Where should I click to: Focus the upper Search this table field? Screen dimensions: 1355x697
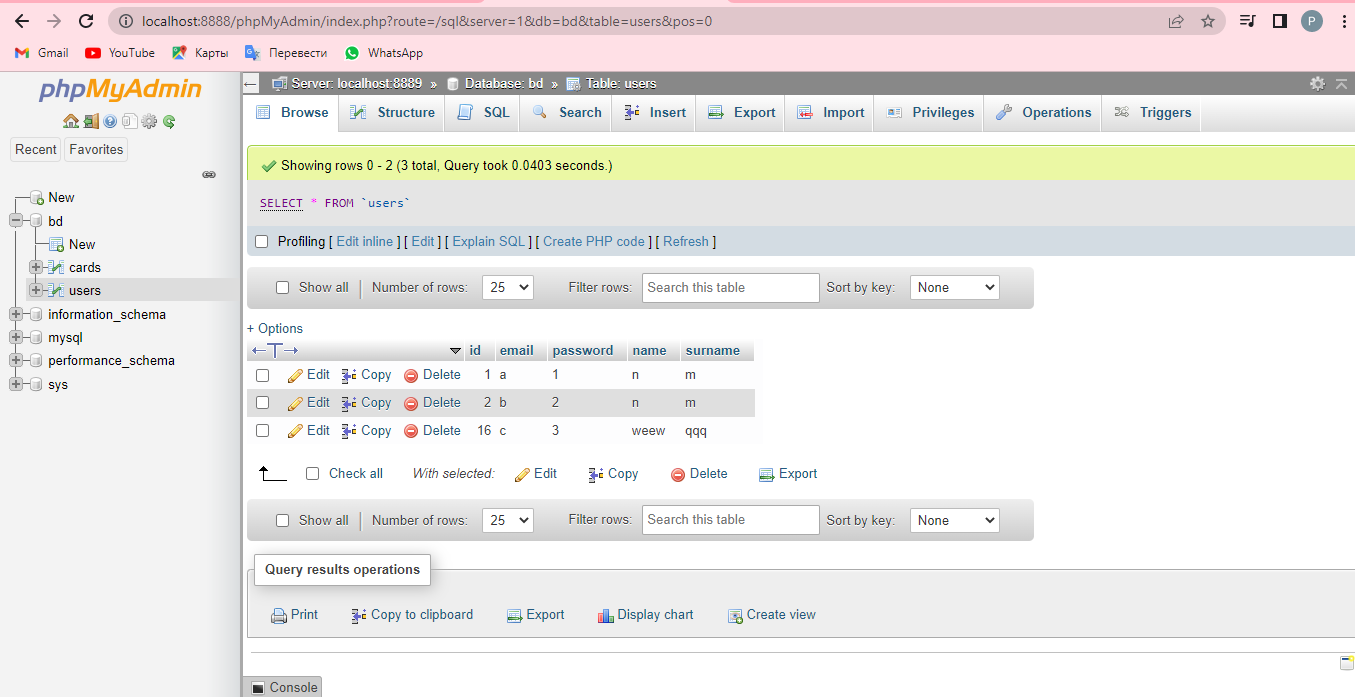click(731, 288)
